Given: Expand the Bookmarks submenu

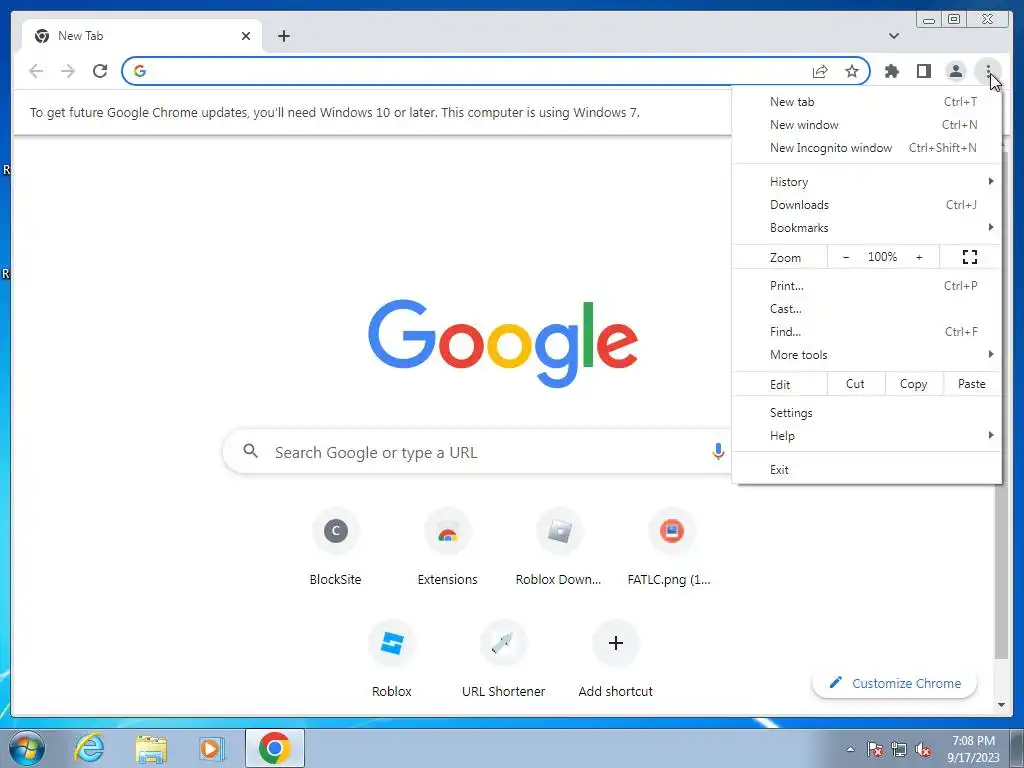Looking at the screenshot, I should point(867,227).
